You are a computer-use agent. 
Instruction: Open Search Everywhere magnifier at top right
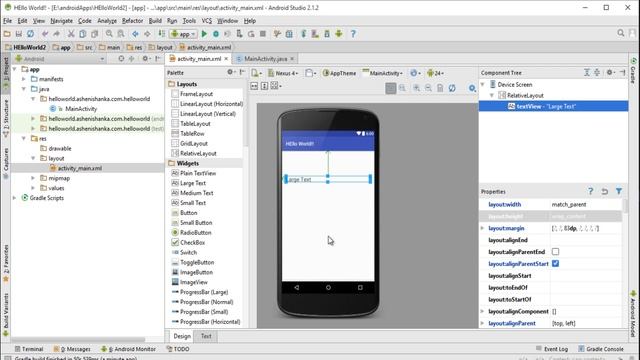click(620, 33)
